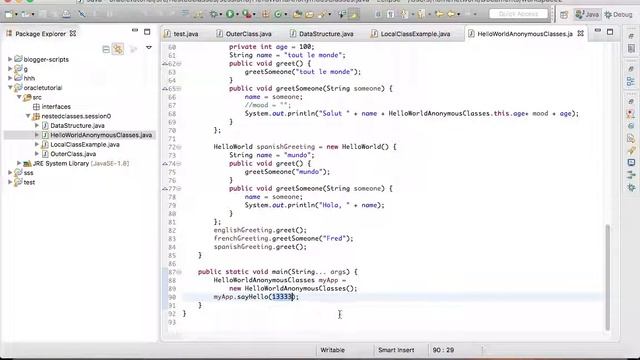
Task: Collapse the src folder
Action: (19, 97)
